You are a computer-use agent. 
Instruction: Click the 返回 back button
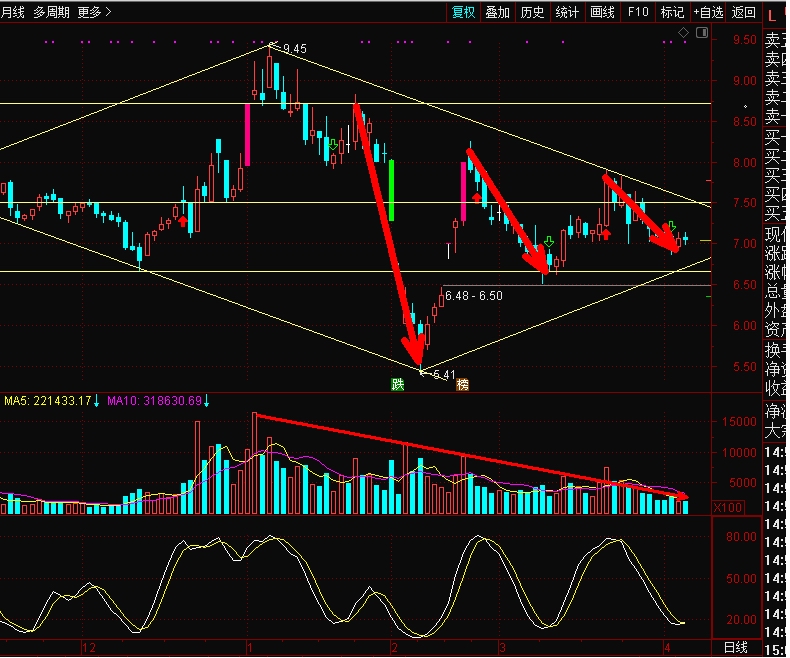tap(744, 12)
